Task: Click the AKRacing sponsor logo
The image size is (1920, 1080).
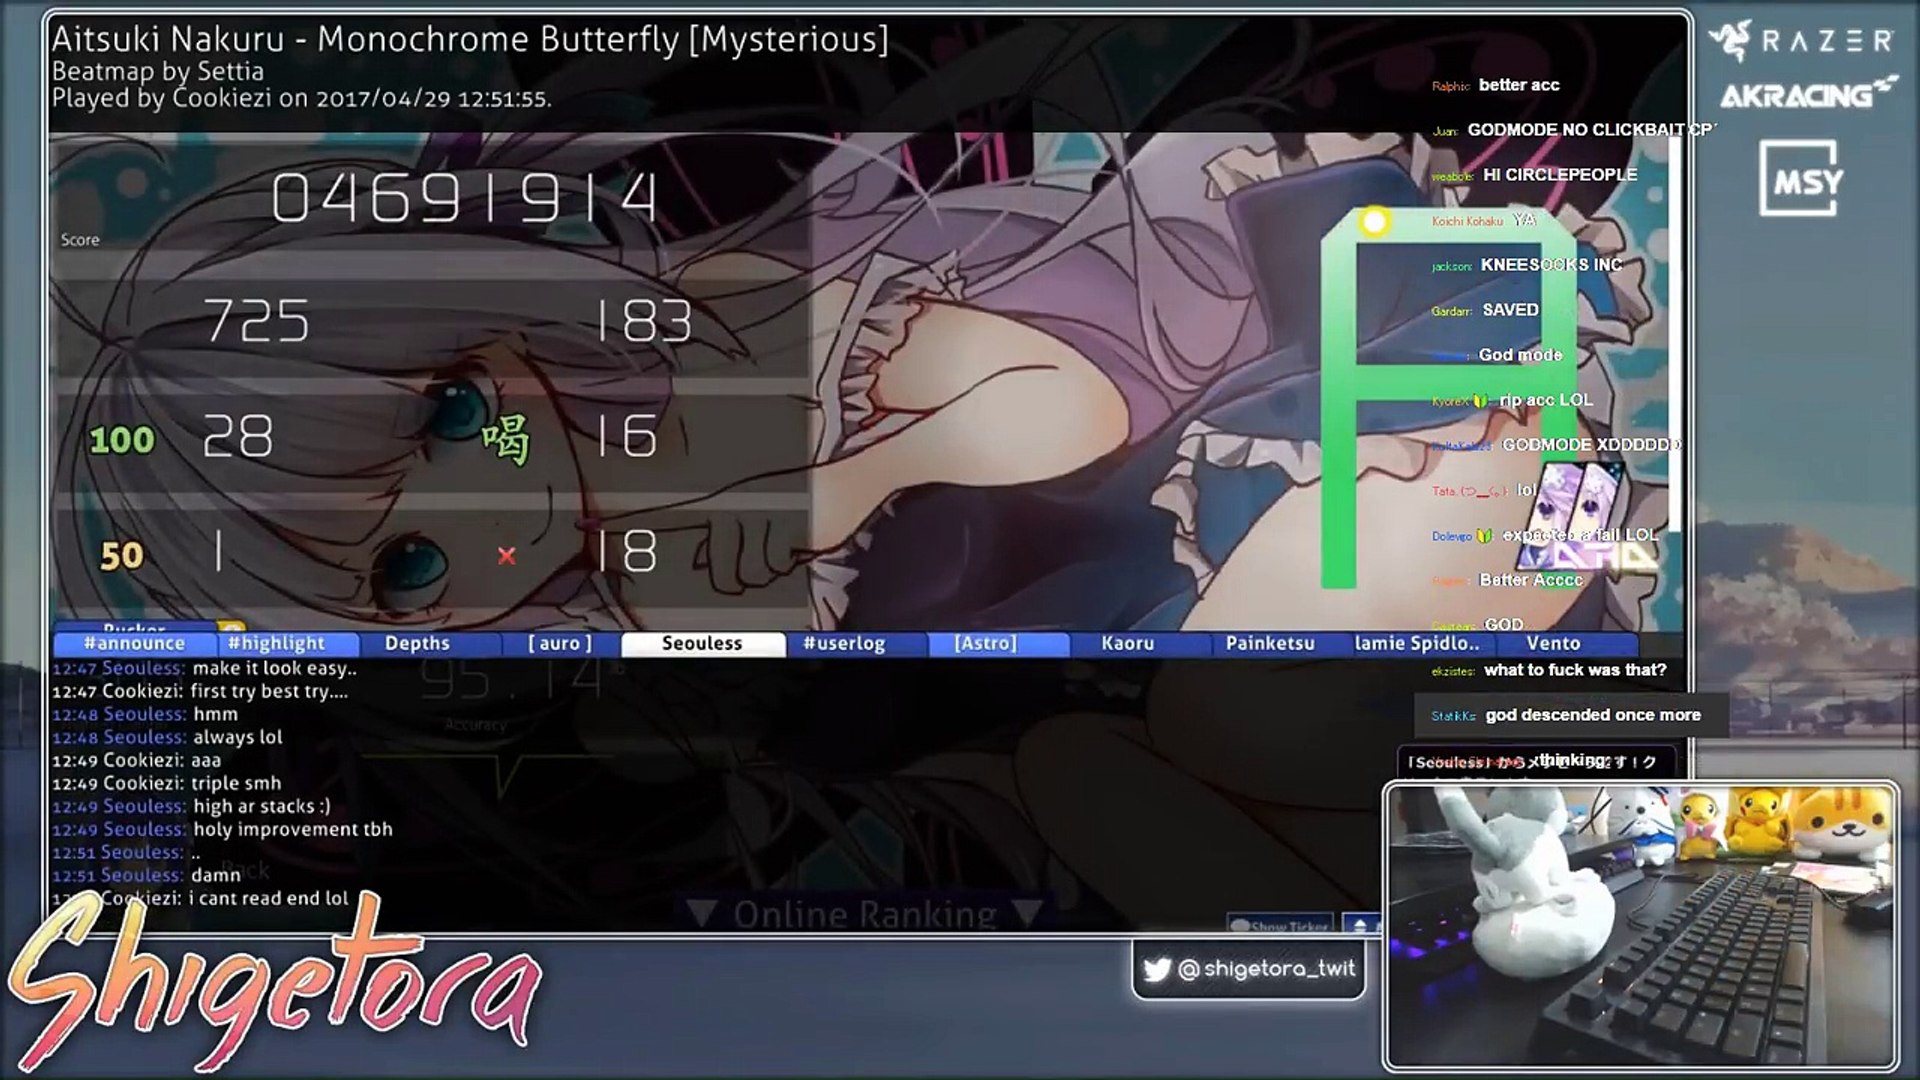Action: point(1806,94)
